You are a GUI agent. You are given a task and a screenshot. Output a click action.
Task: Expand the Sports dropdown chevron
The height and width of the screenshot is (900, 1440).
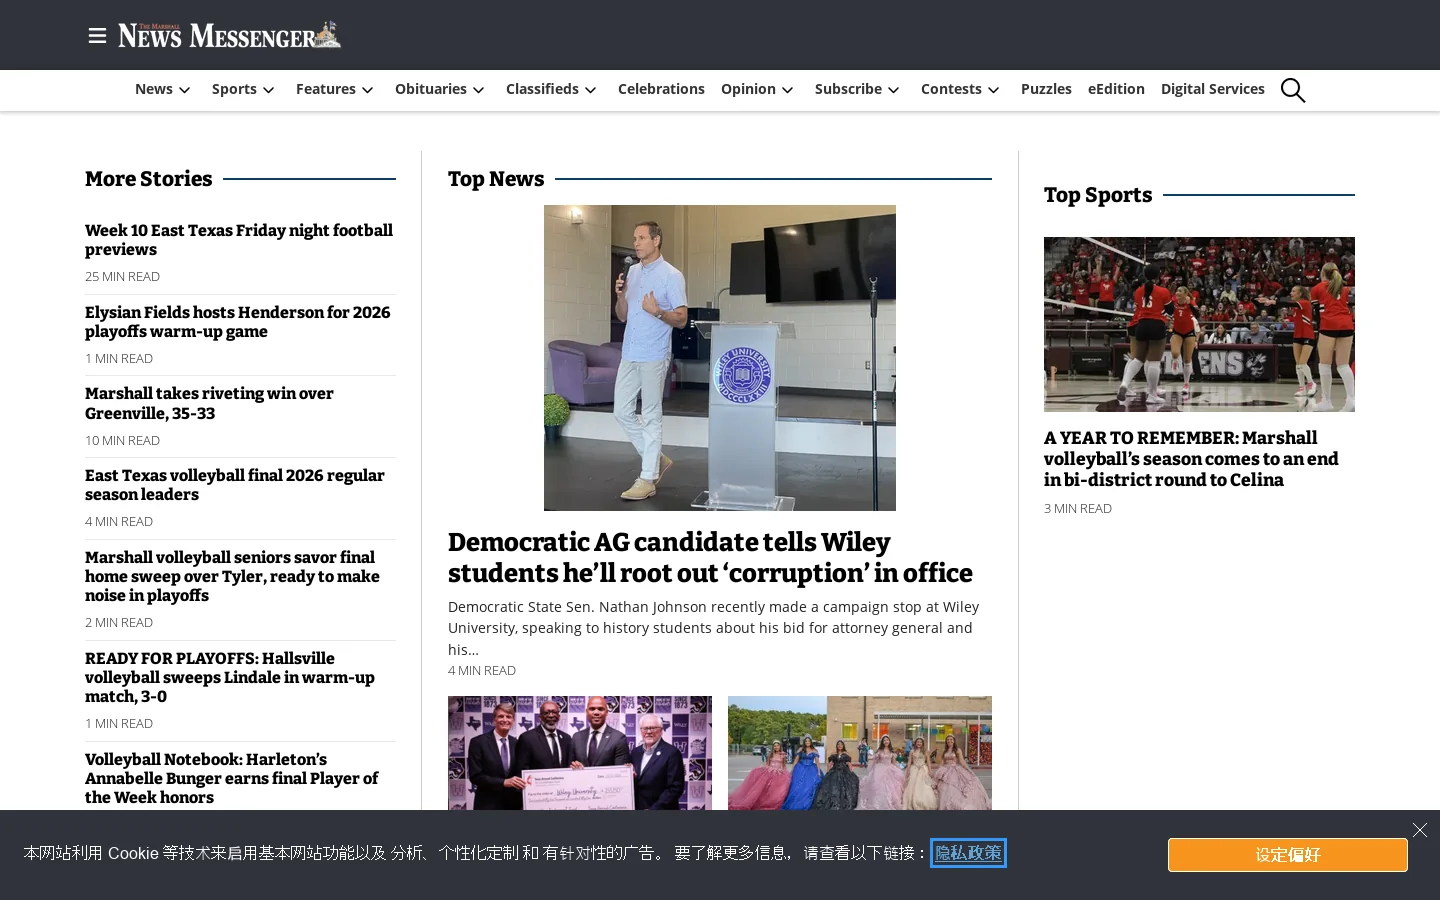pyautogui.click(x=269, y=90)
